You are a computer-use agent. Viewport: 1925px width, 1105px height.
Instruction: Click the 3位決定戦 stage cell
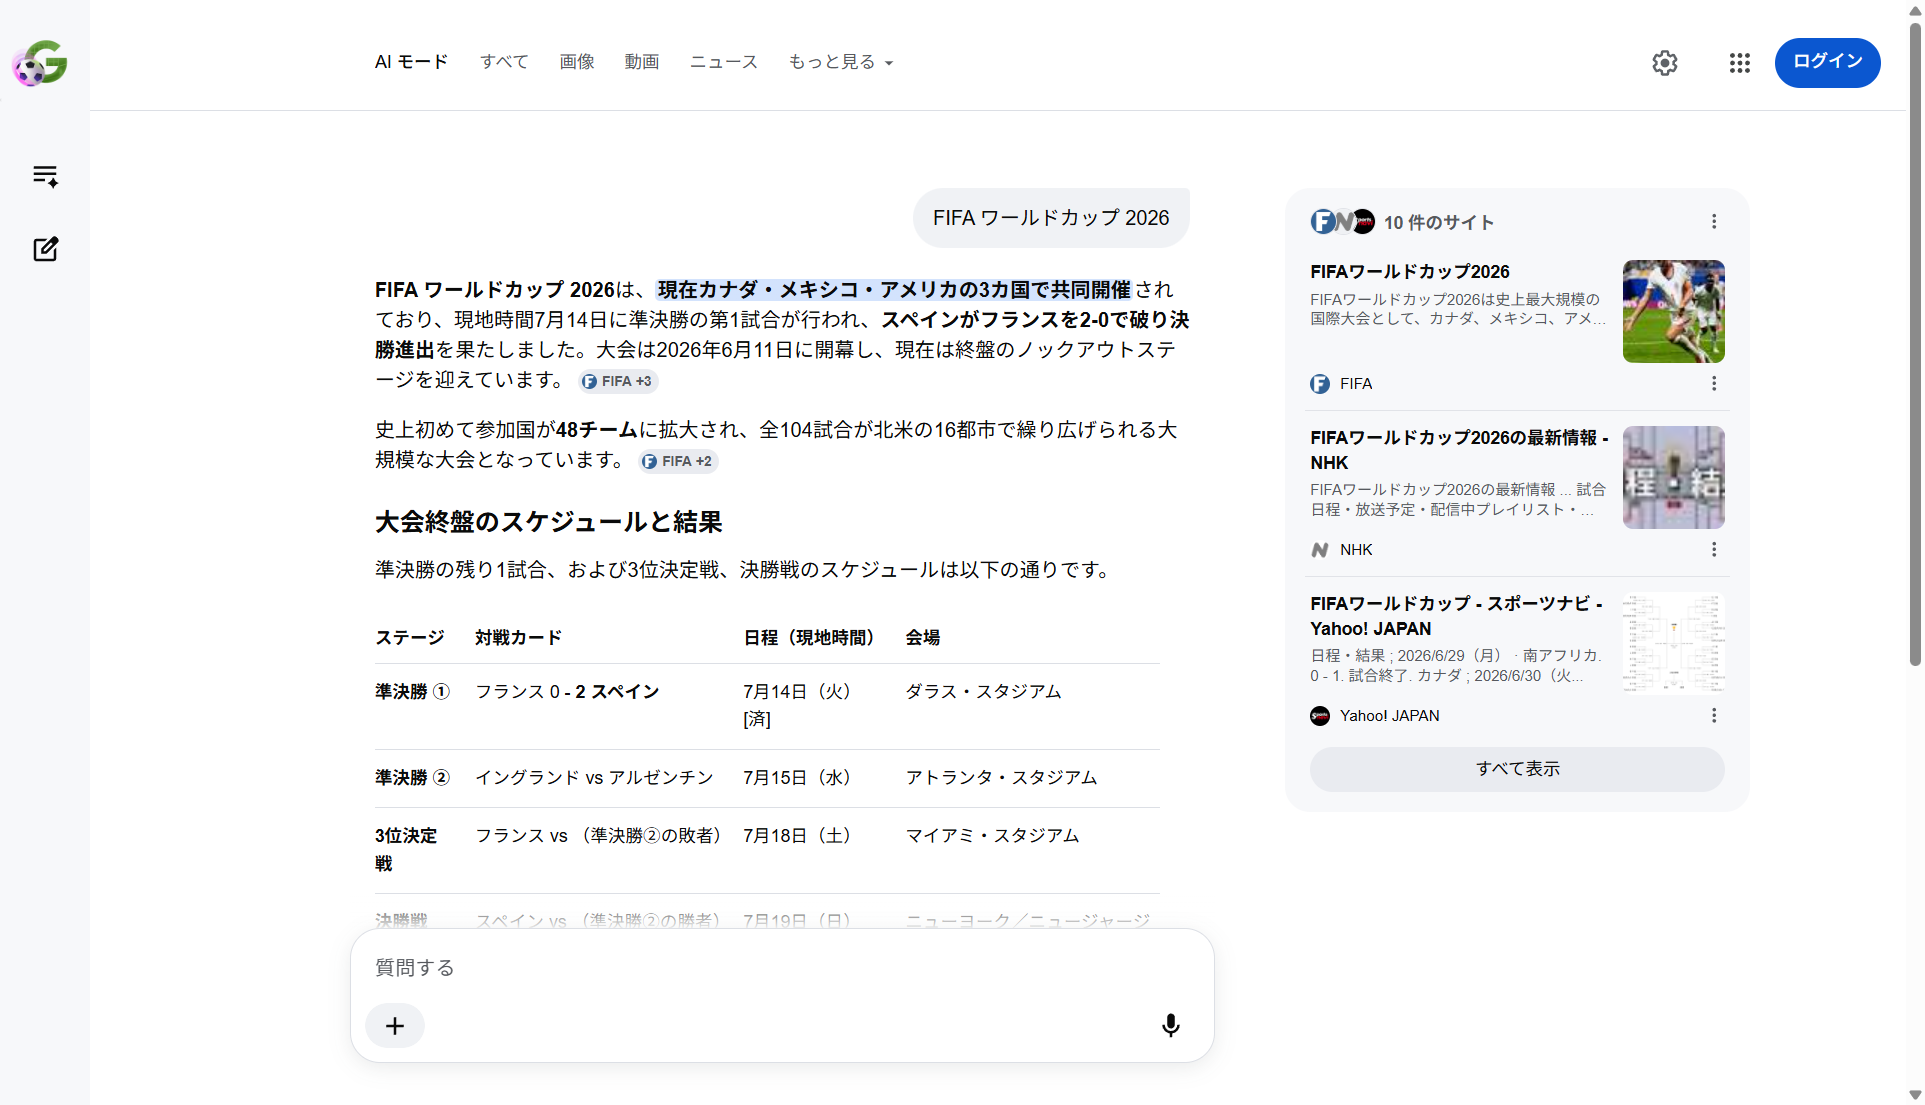pos(406,850)
